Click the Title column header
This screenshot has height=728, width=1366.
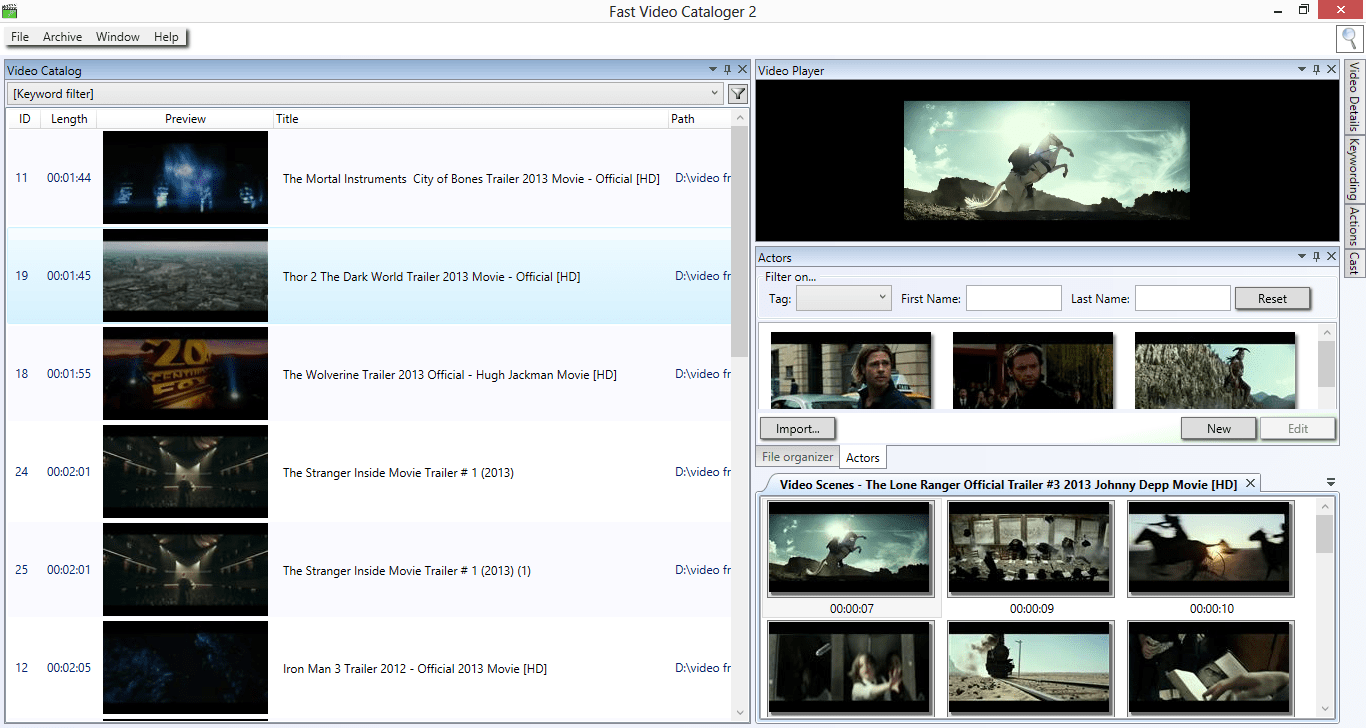click(x=471, y=118)
